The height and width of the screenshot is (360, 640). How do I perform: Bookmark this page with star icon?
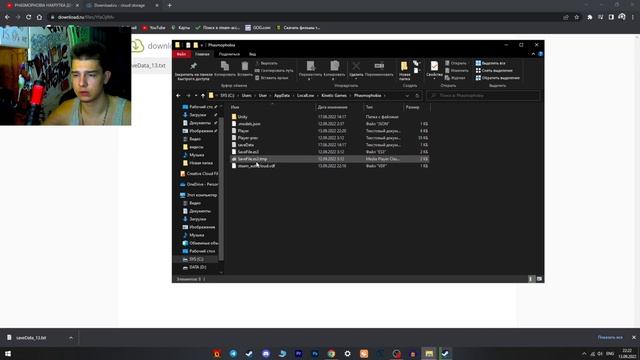(577, 17)
